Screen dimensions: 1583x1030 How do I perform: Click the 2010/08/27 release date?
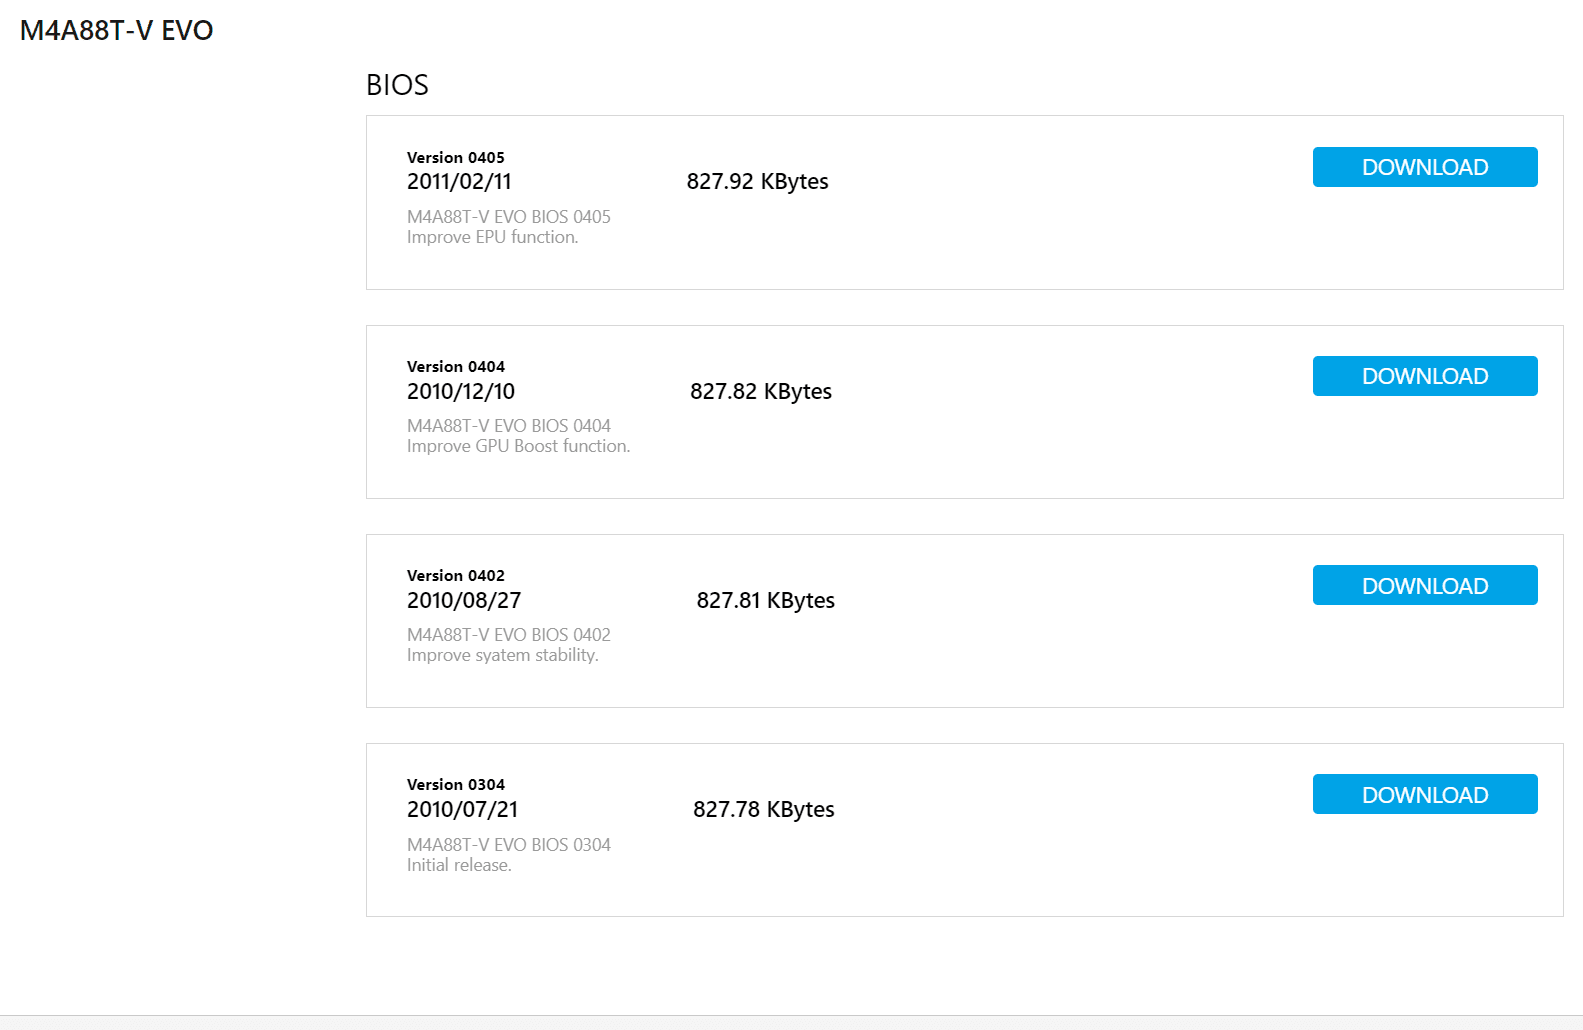464,600
